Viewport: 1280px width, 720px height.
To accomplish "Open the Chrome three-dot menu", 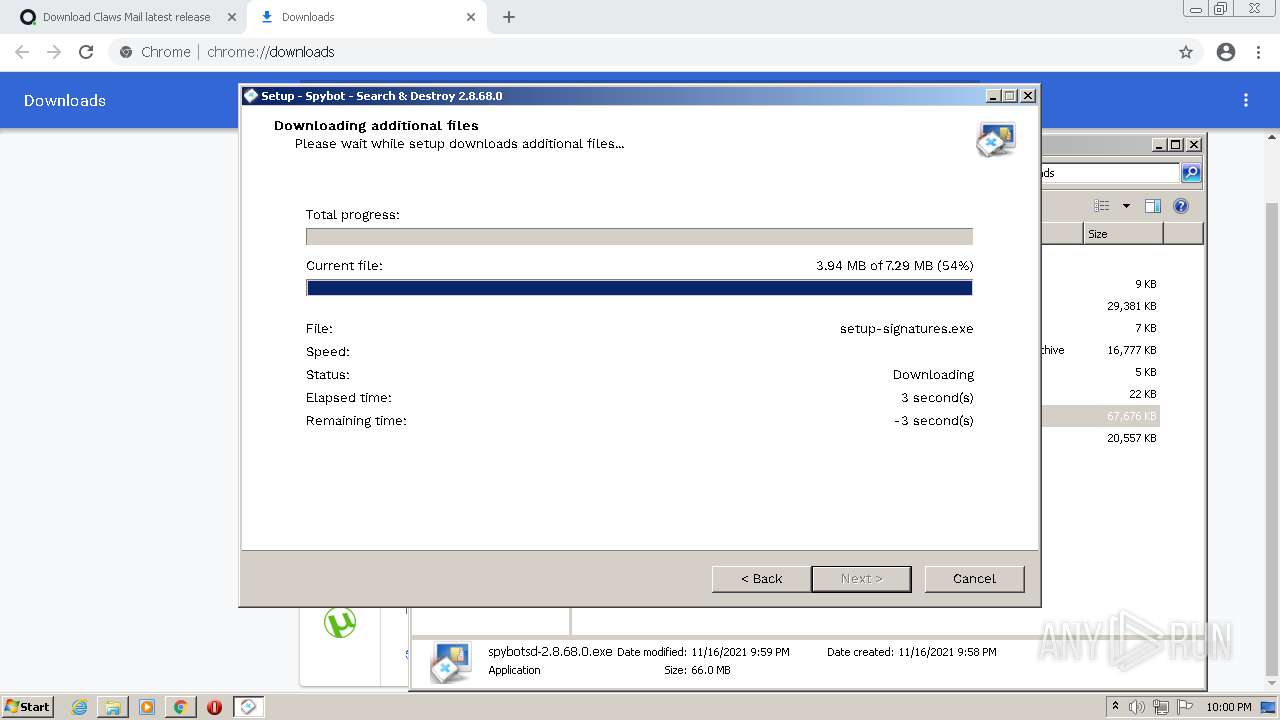I will 1258,52.
